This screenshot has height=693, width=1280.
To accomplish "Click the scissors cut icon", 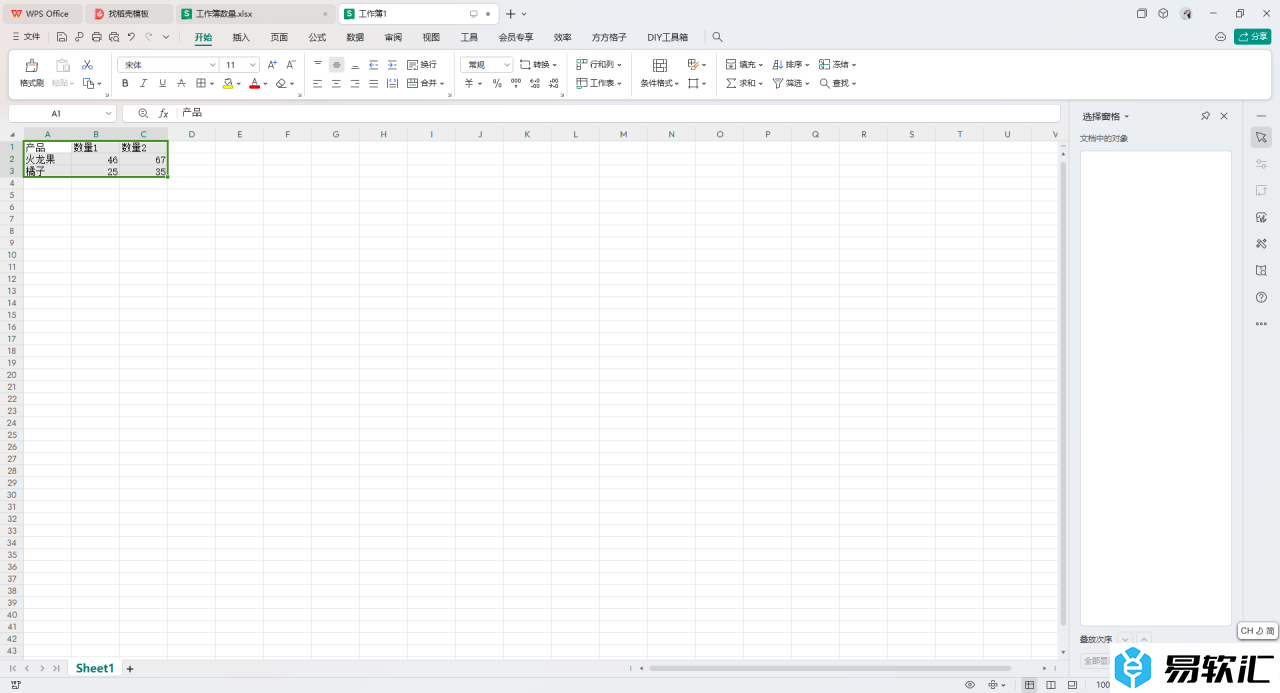I will tap(87, 64).
